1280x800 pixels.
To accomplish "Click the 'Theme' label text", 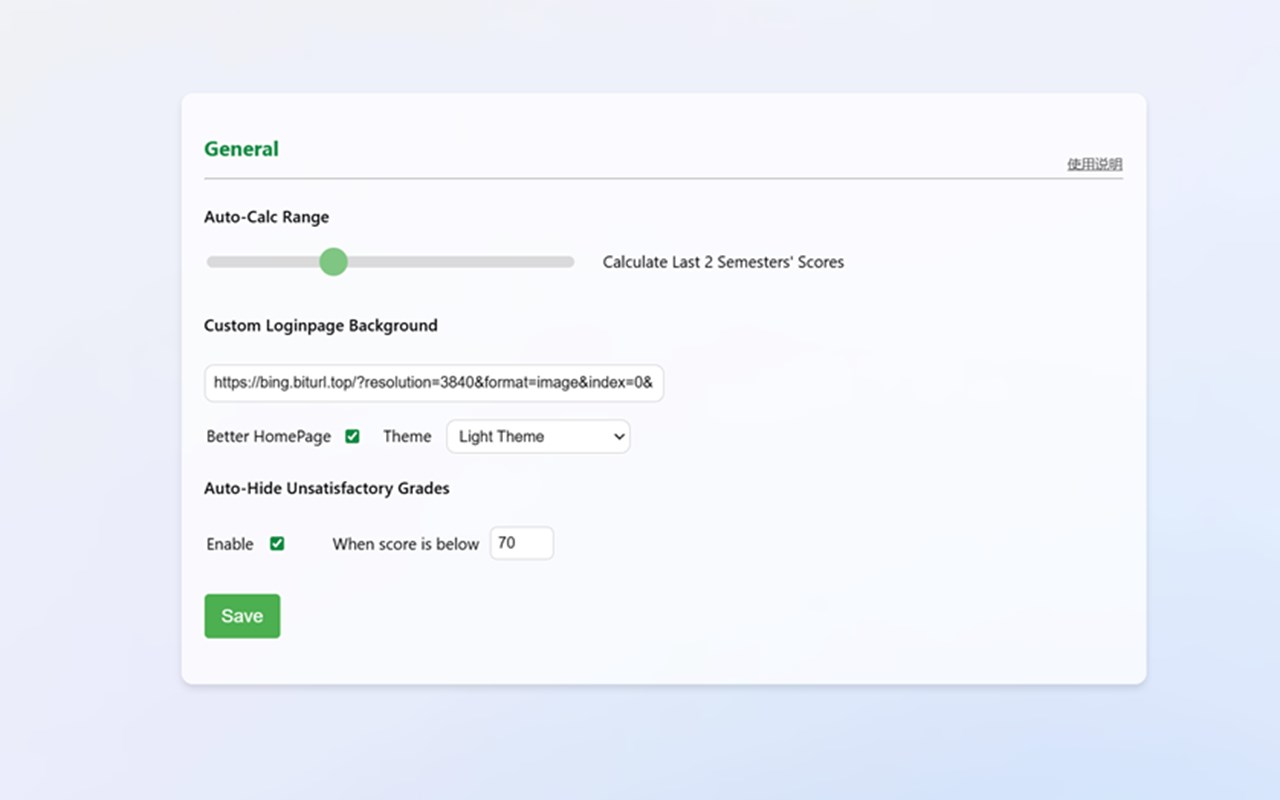I will (x=407, y=436).
